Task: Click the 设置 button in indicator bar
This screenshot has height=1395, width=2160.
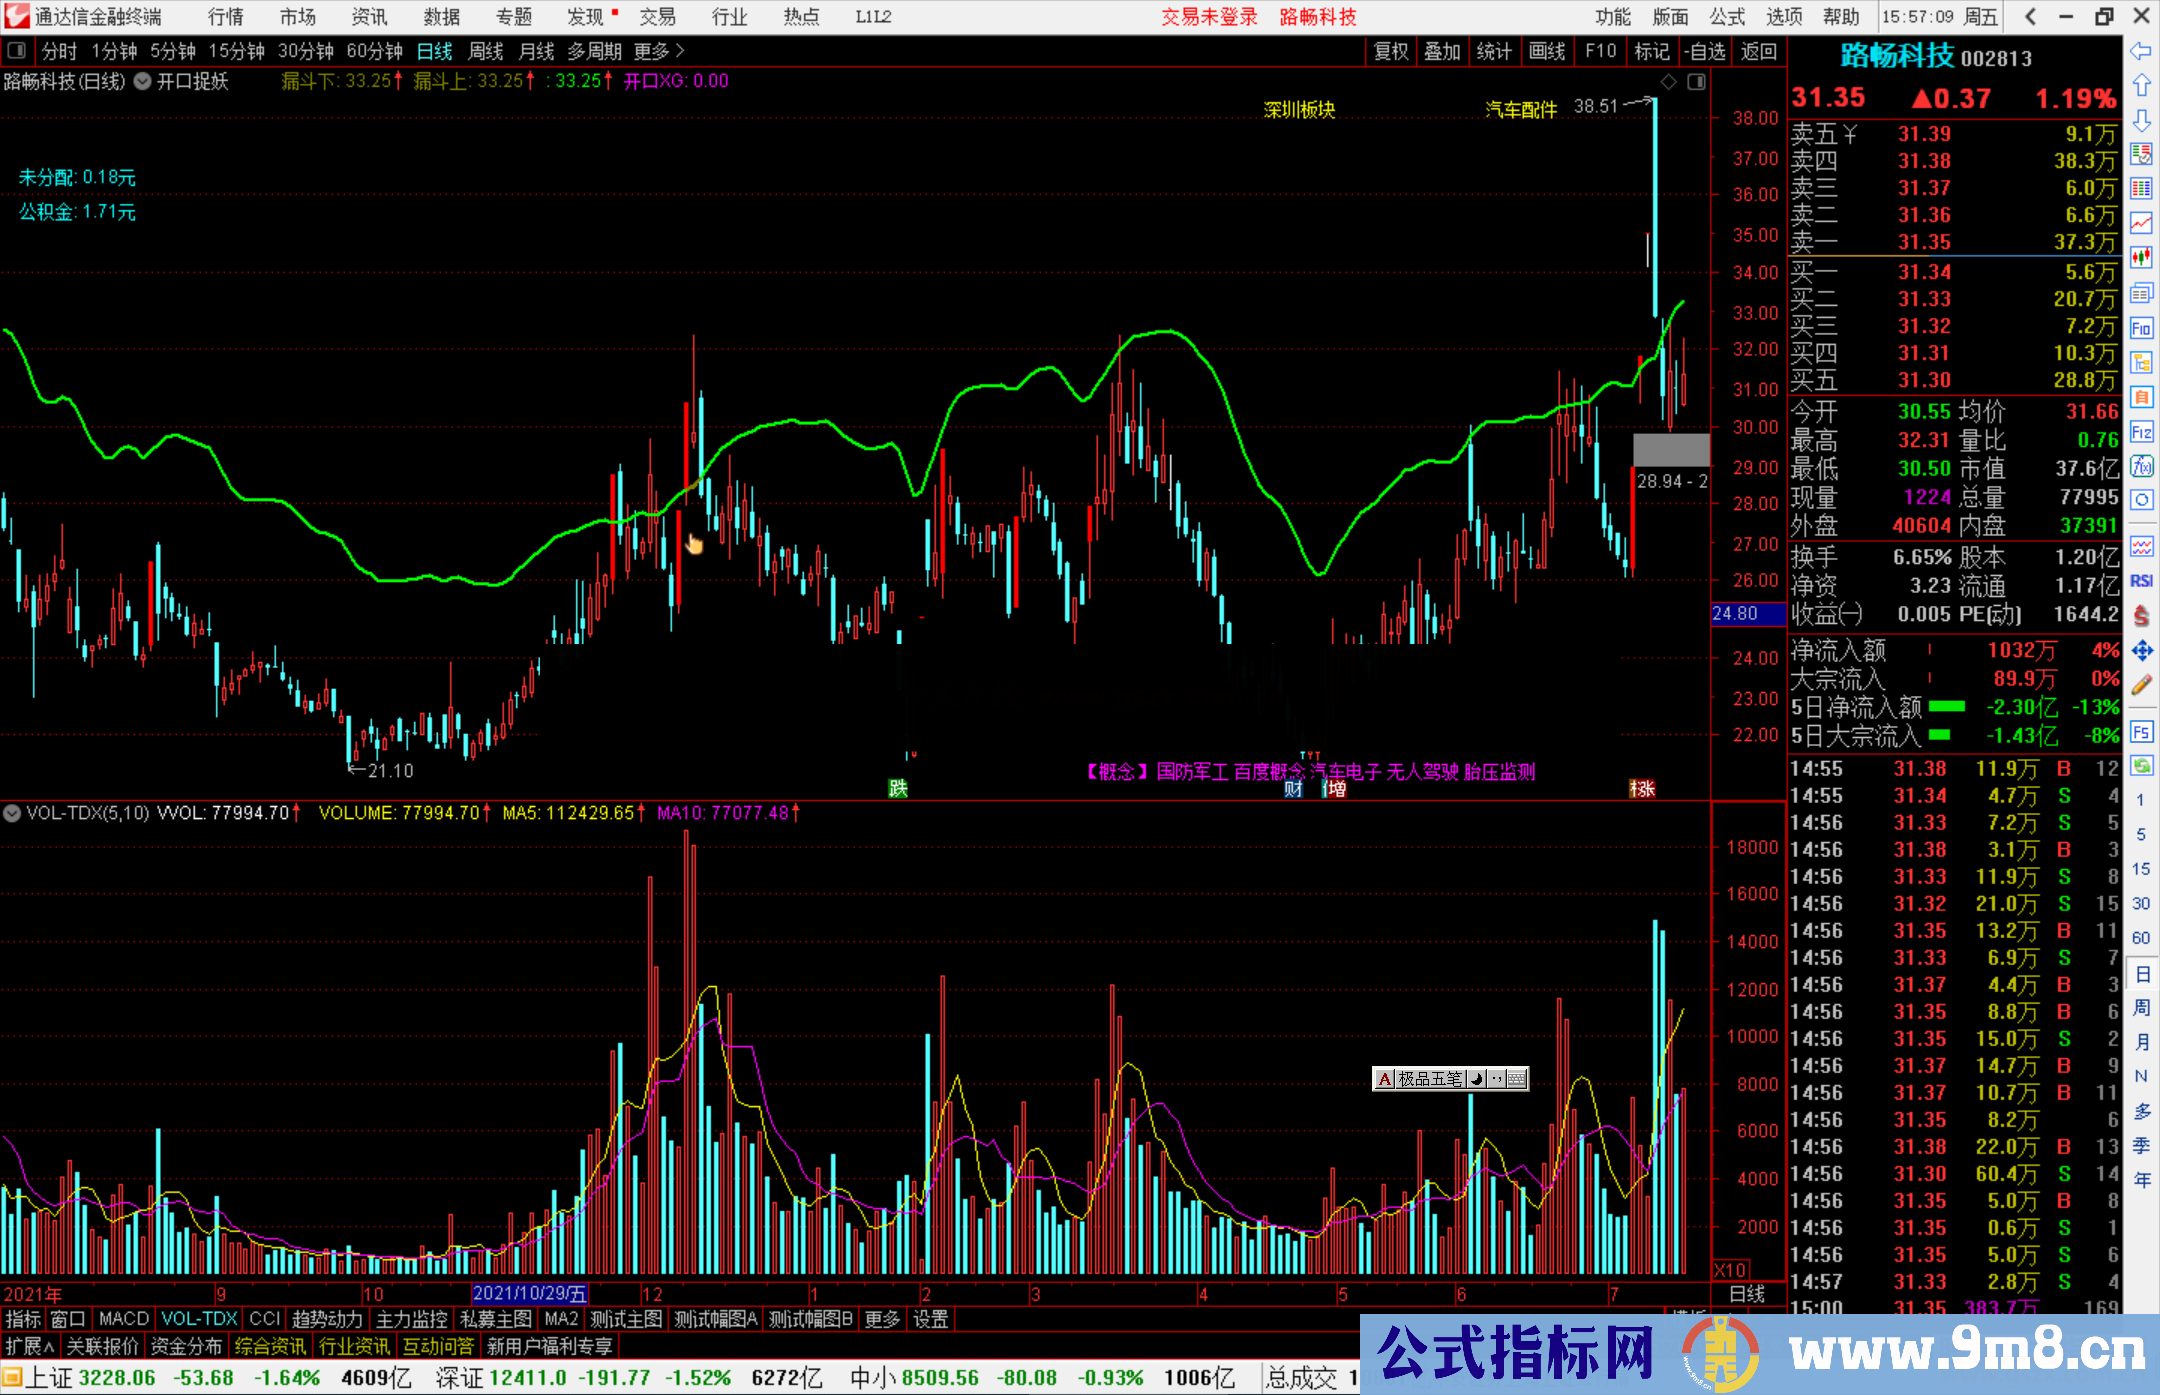Action: (930, 1319)
